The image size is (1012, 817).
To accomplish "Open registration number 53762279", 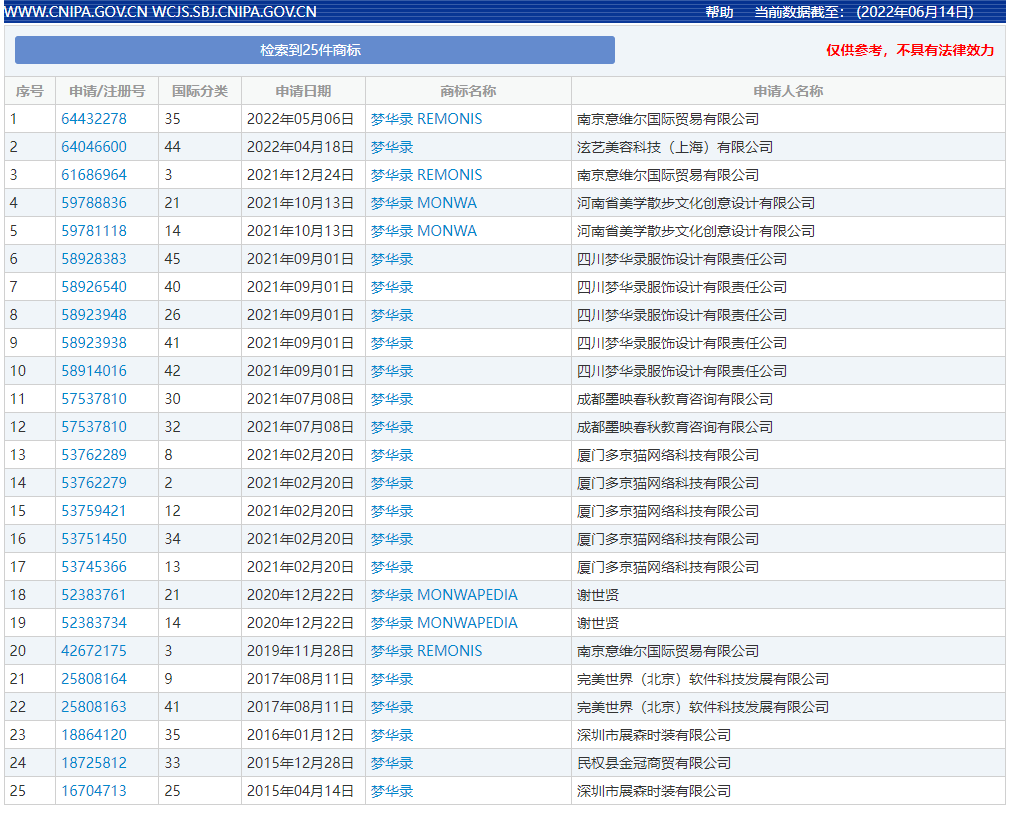I will [x=94, y=483].
